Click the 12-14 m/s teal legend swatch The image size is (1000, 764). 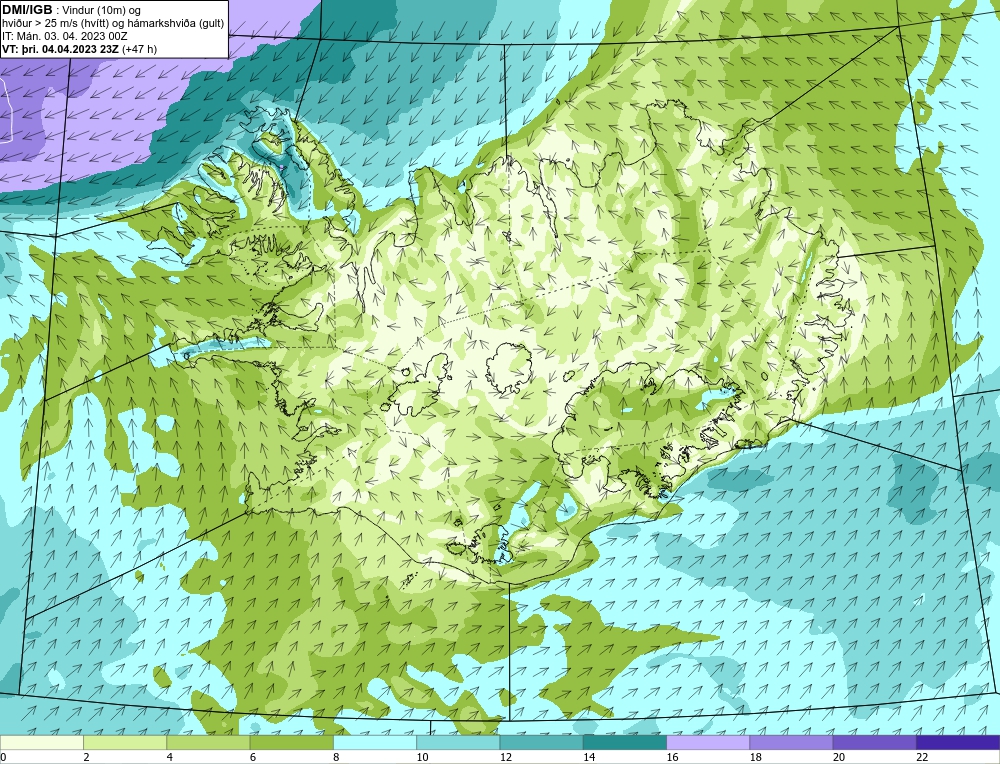(541, 742)
